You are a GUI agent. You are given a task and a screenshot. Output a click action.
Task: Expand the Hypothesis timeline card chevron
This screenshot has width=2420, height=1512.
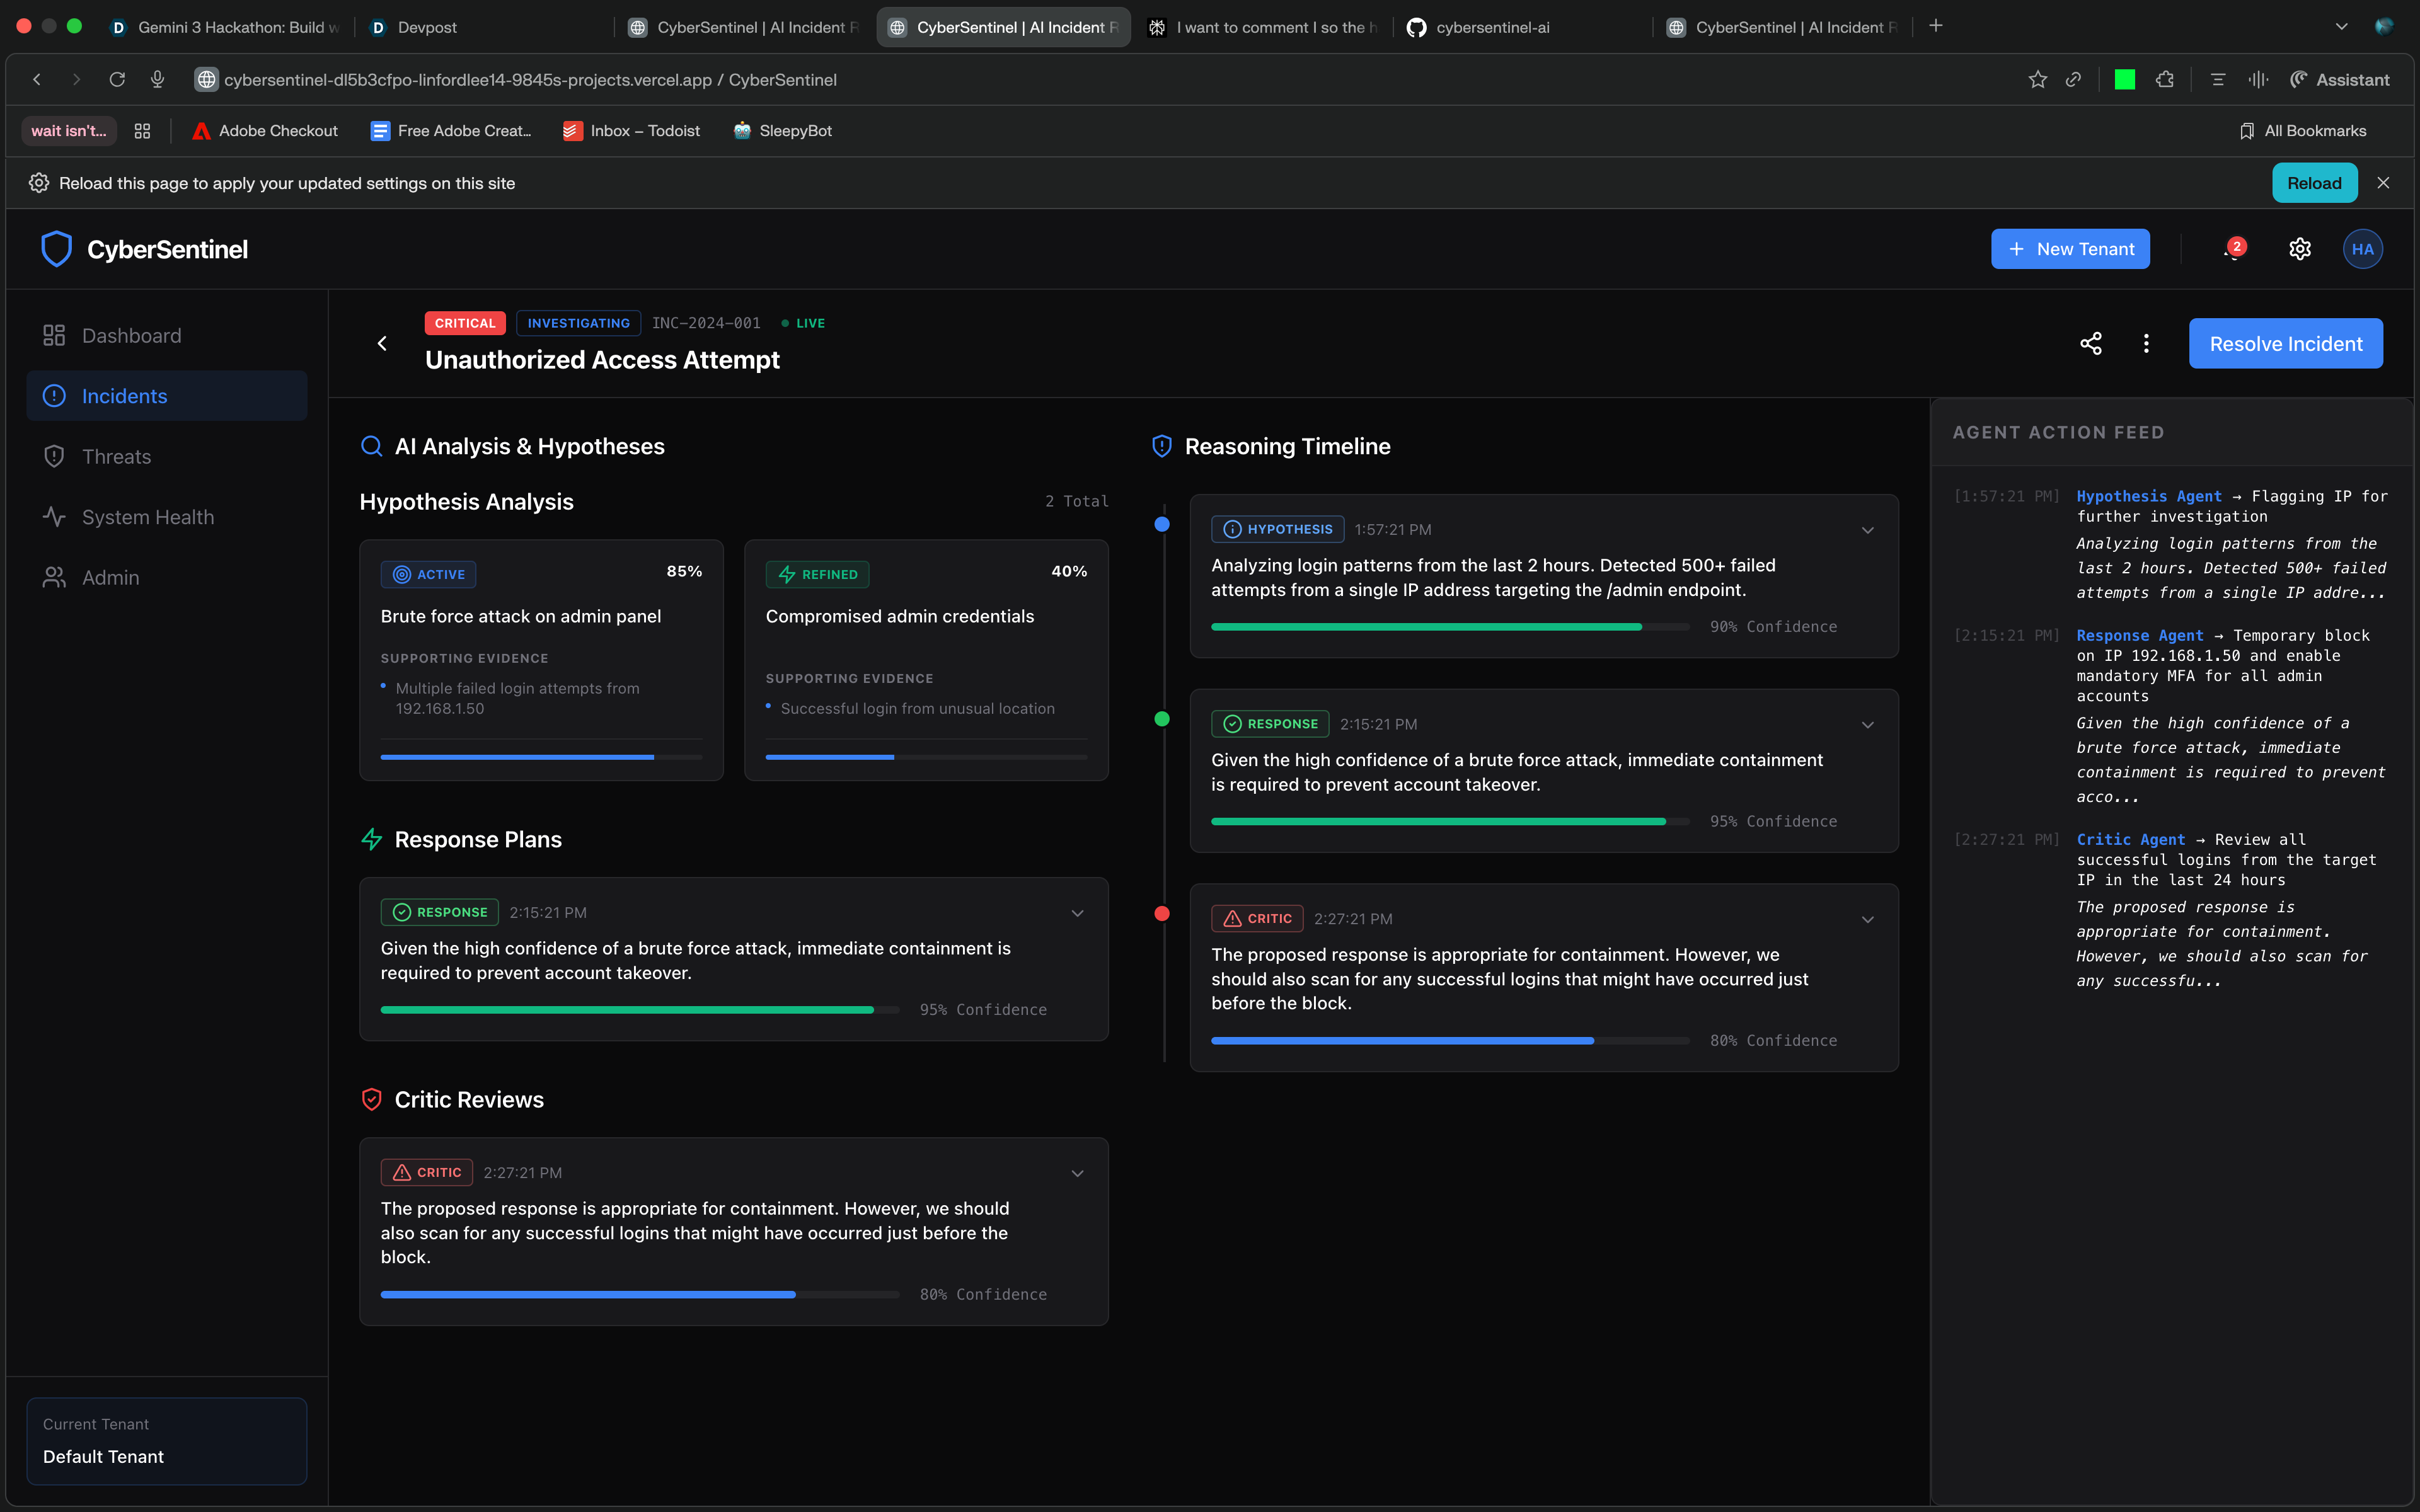1867,530
